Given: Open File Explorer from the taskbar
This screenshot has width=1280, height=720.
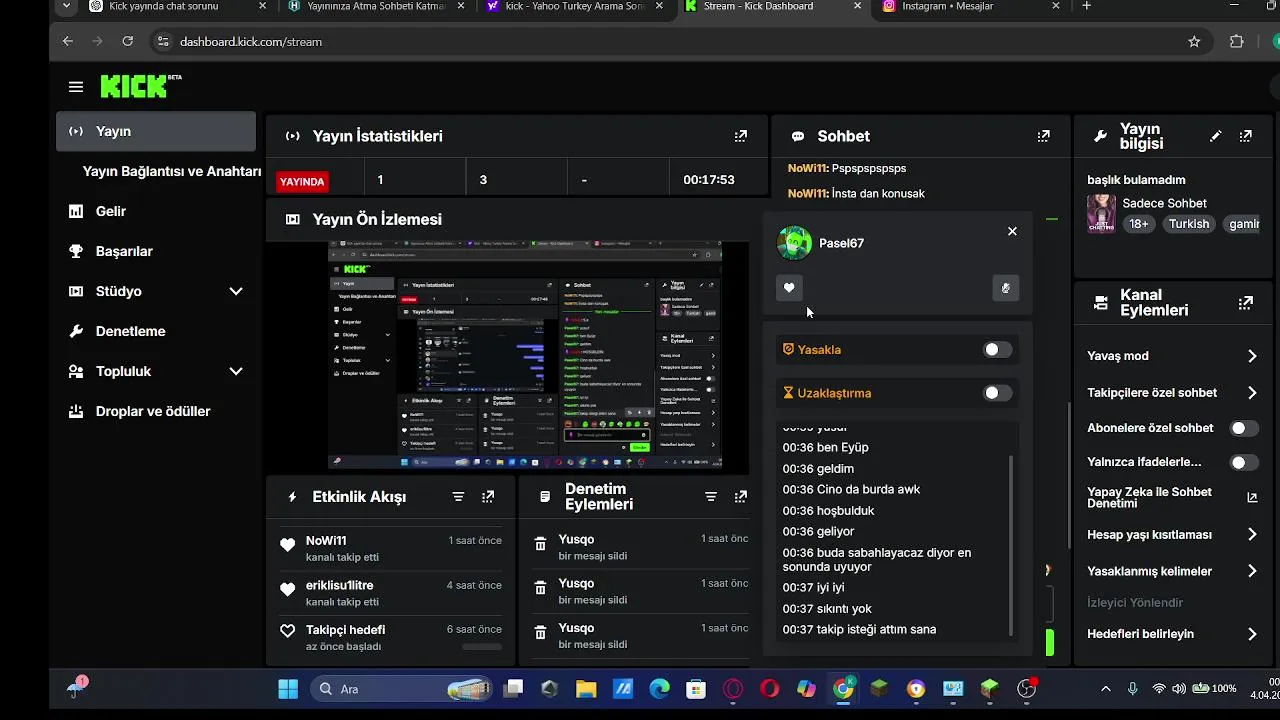Looking at the screenshot, I should pos(586,689).
